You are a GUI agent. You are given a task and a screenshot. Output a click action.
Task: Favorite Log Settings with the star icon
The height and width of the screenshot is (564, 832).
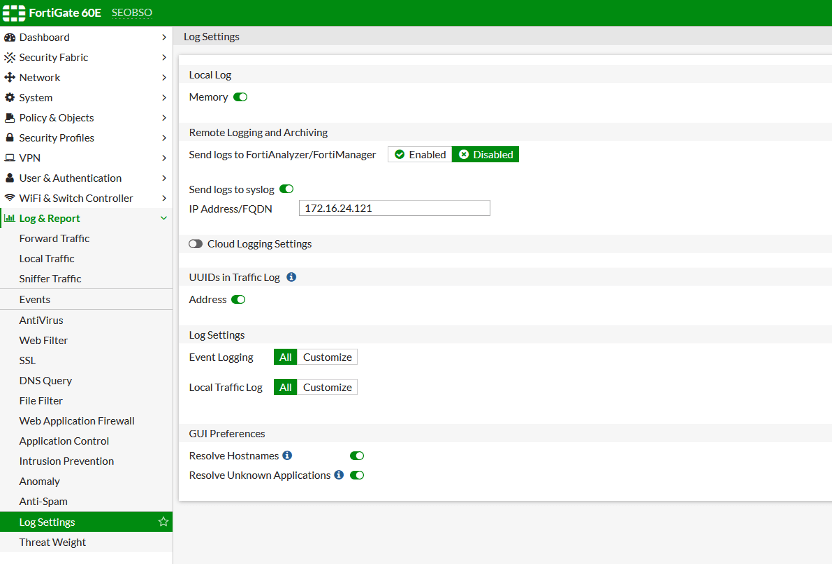click(163, 522)
